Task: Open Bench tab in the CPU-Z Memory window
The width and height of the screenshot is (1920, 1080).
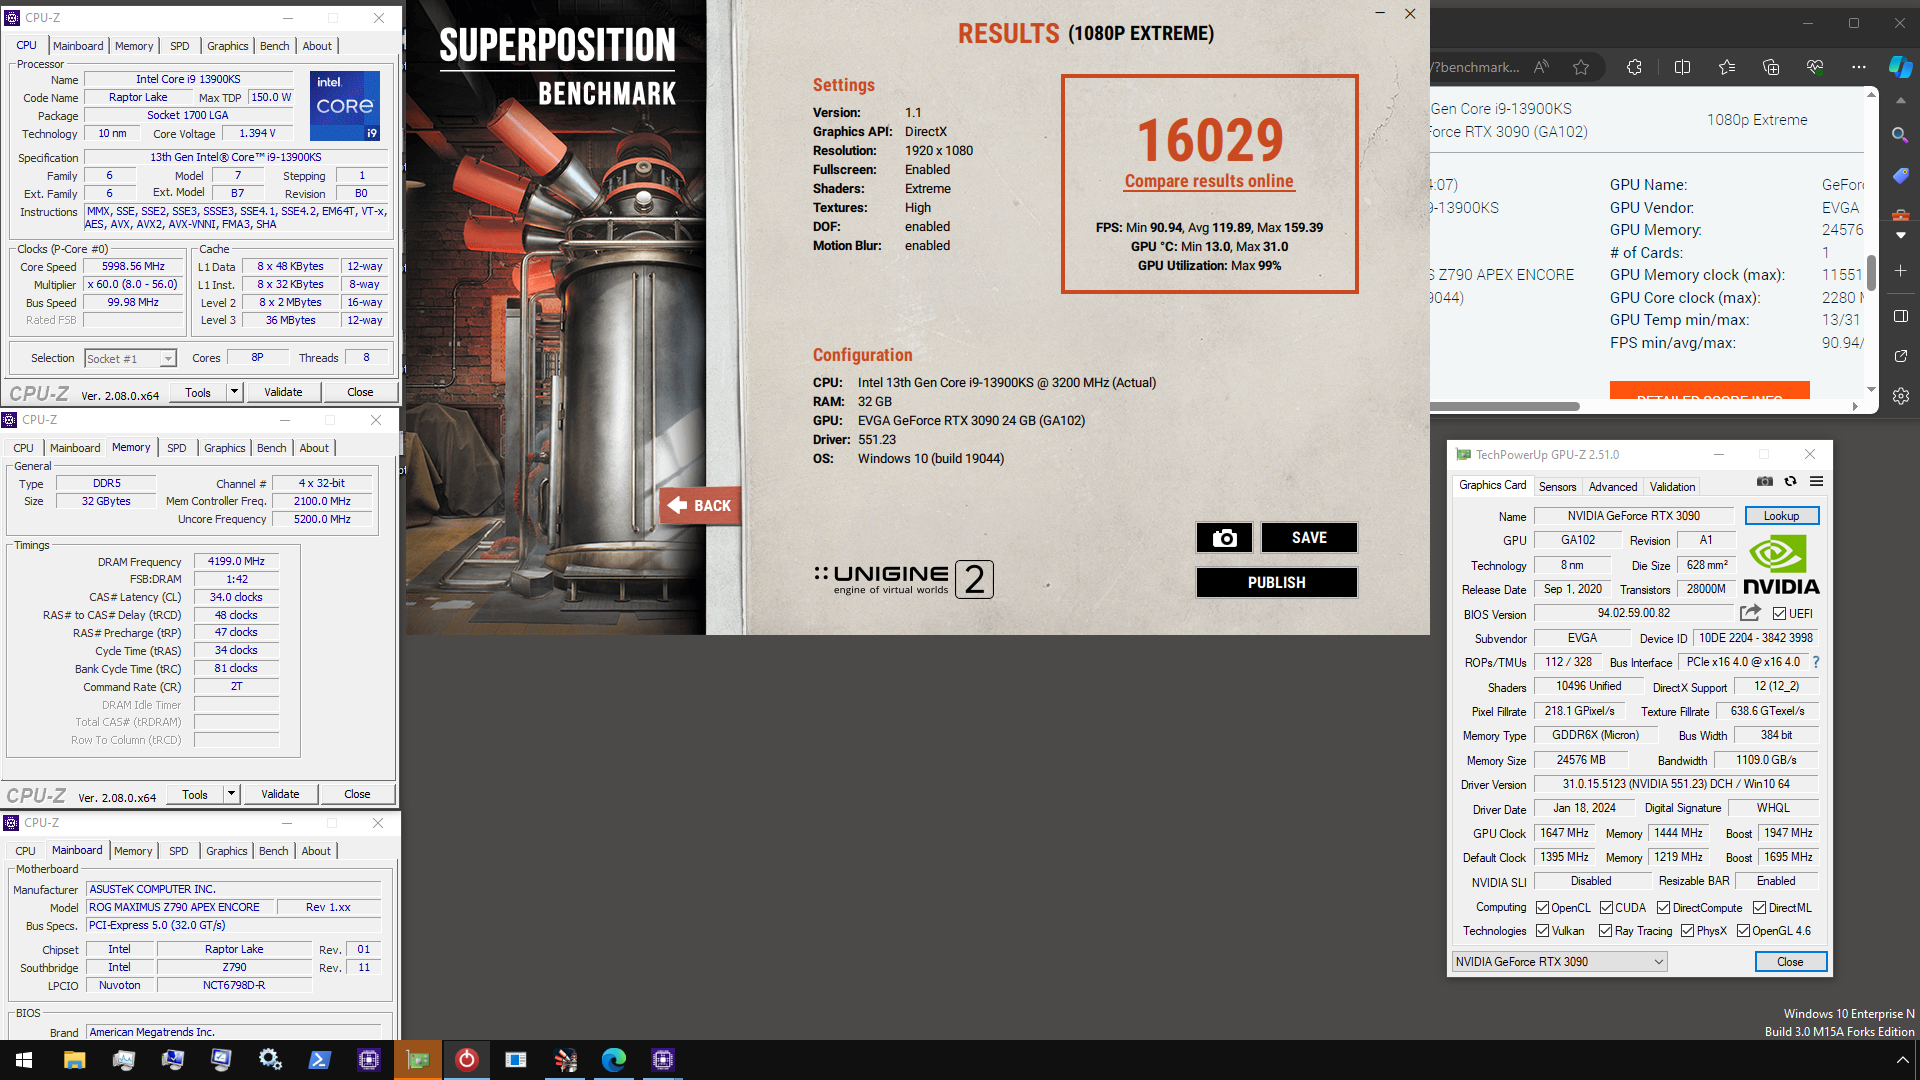Action: (x=271, y=448)
